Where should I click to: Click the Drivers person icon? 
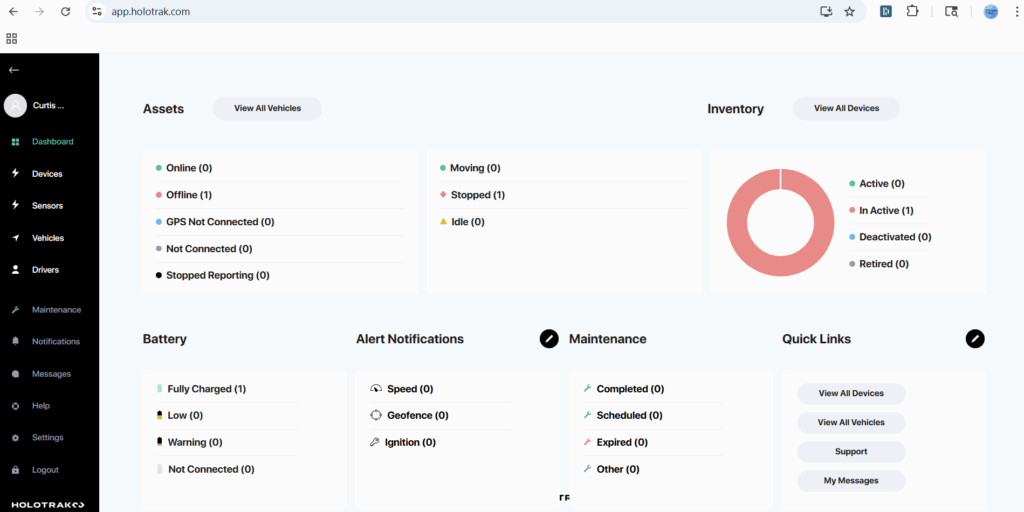click(16, 270)
